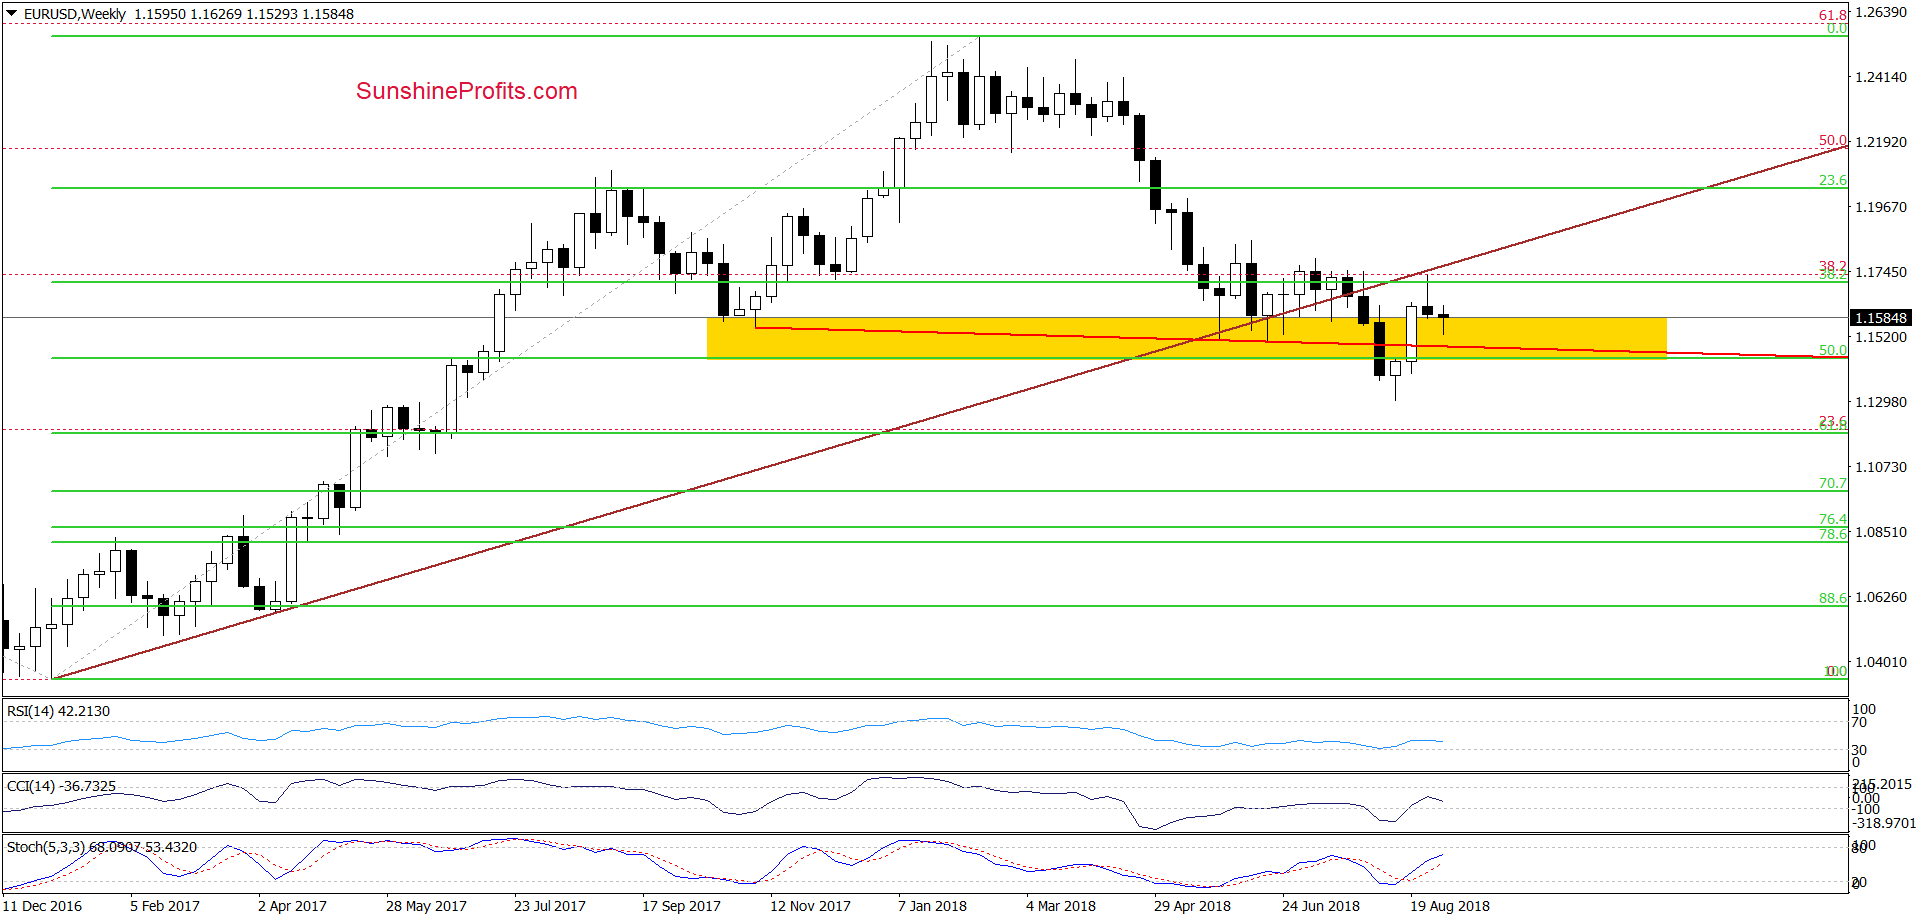Click the current price tag 1.15848

(x=1881, y=318)
